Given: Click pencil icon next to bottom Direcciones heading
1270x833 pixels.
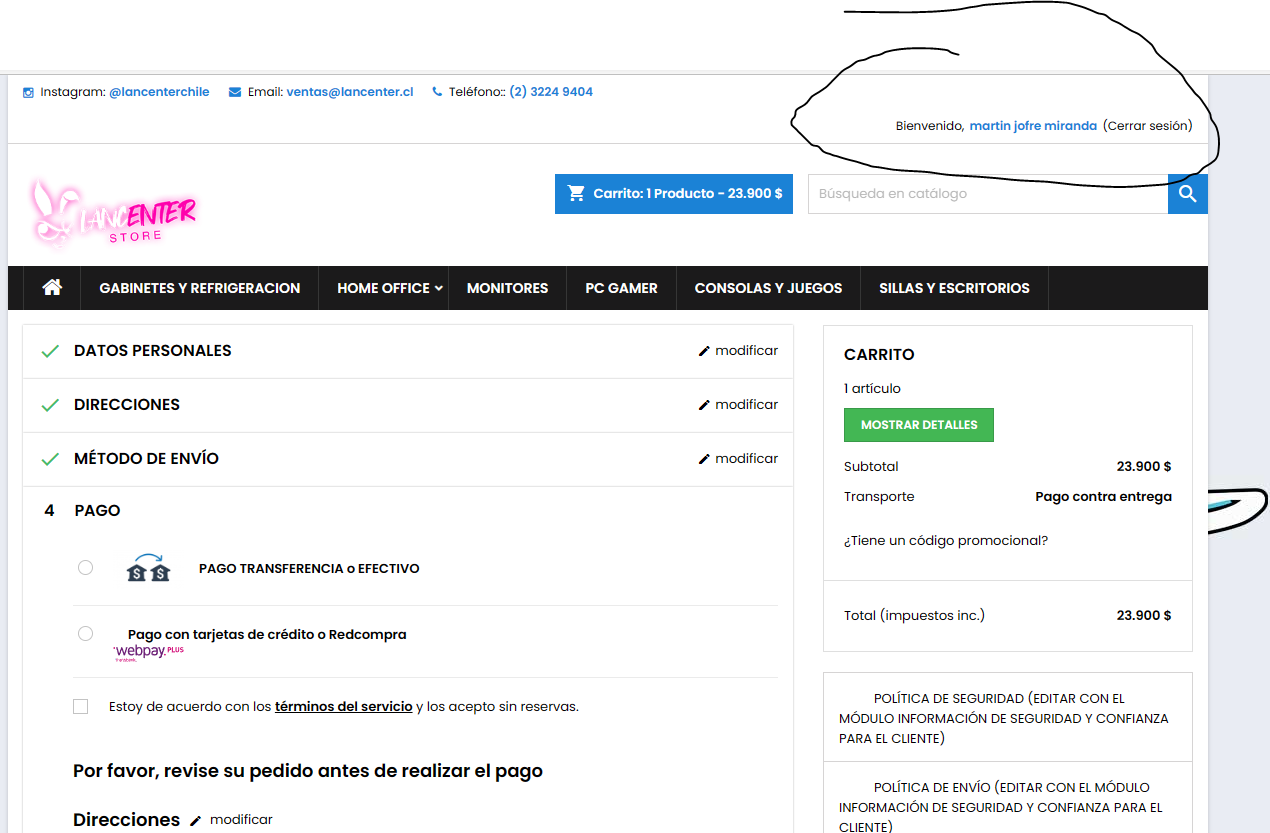Looking at the screenshot, I should point(196,820).
